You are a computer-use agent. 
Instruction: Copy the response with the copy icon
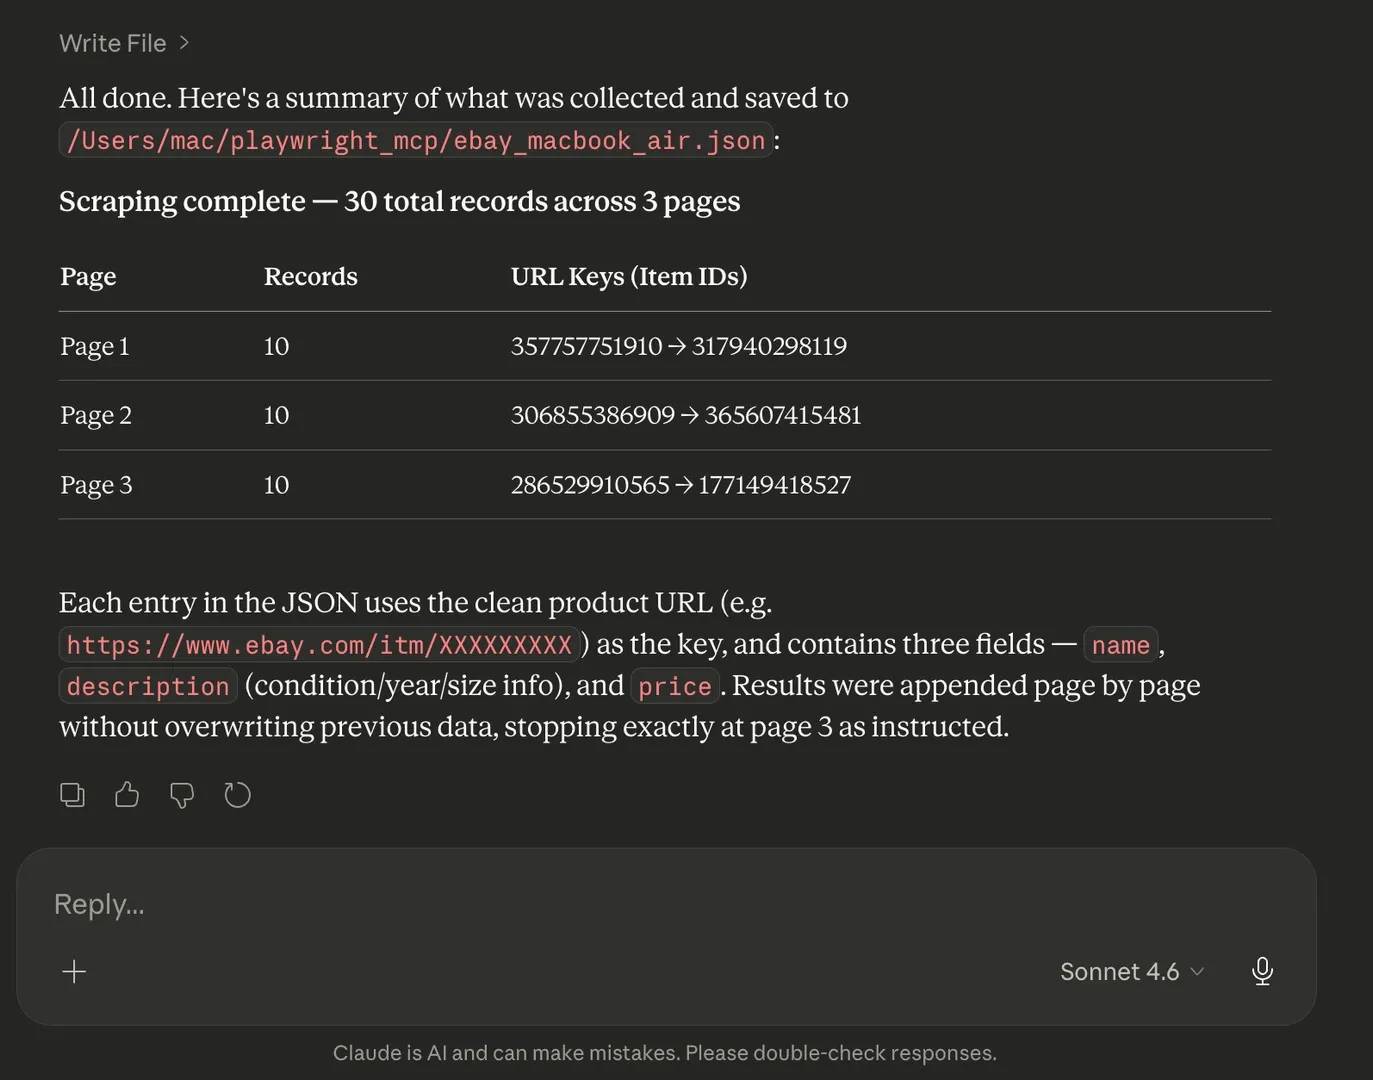pyautogui.click(x=72, y=795)
